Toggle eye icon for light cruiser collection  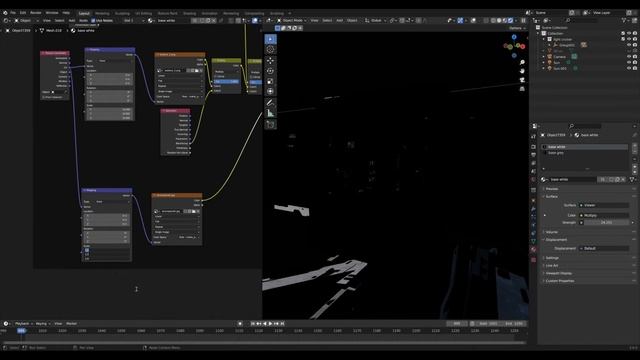[x=629, y=39]
